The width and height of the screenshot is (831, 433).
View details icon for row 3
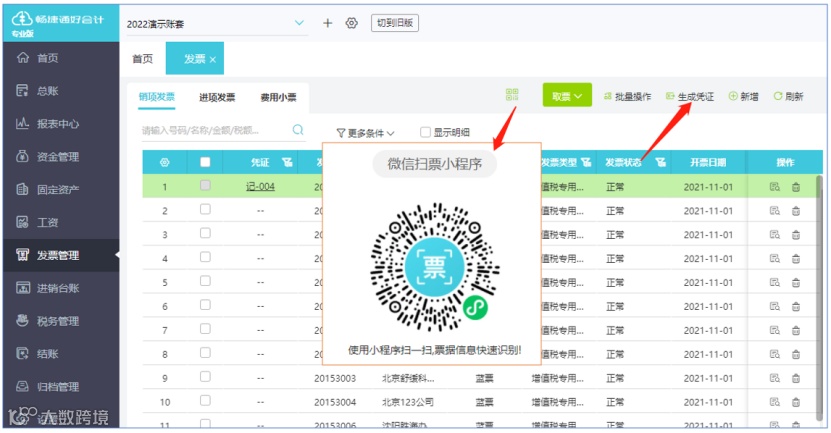(x=775, y=234)
